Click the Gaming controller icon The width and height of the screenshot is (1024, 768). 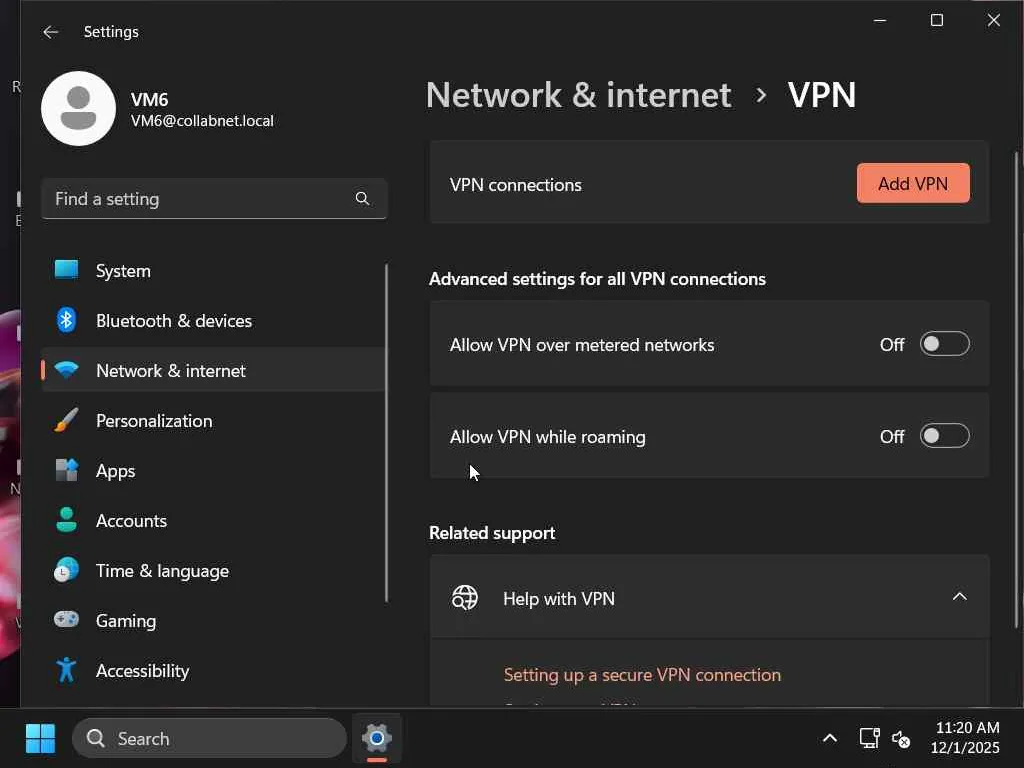[x=66, y=620]
